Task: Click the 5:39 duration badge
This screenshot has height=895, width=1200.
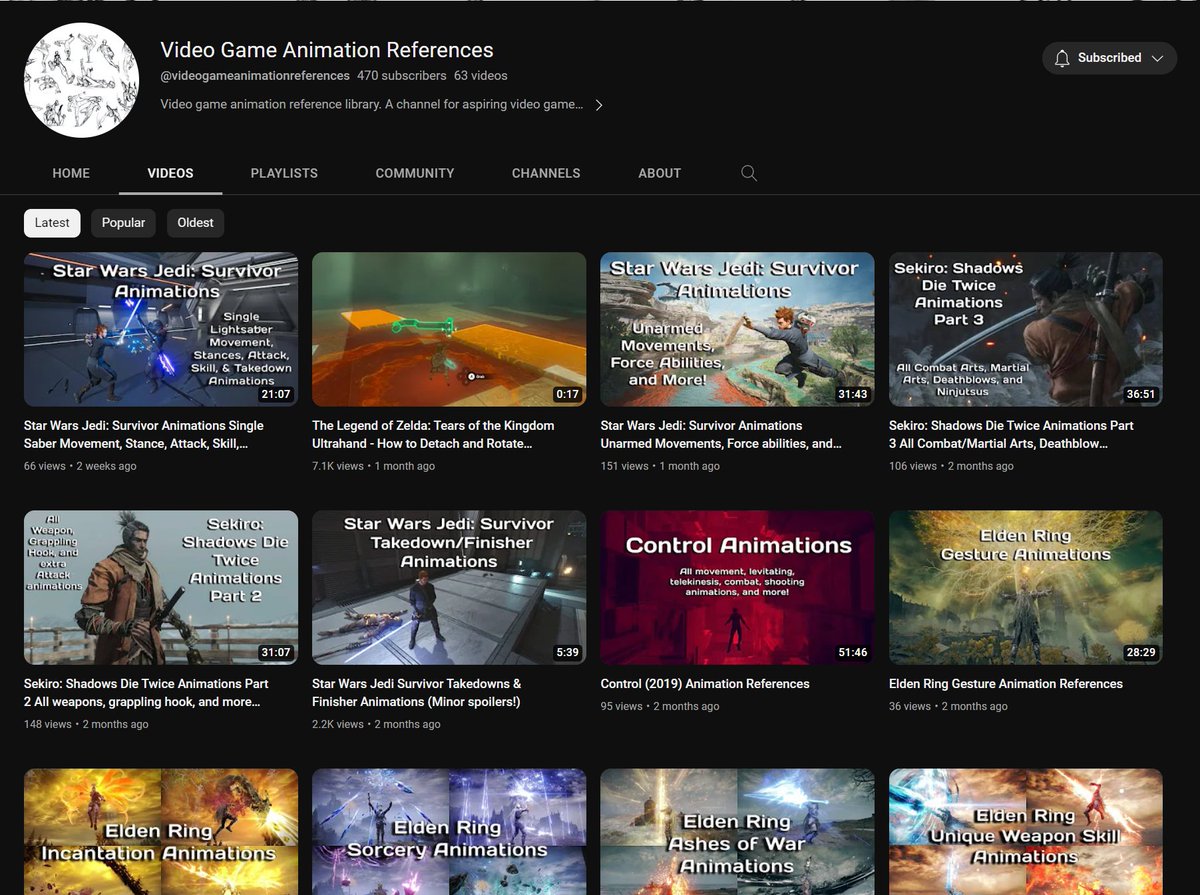Action: tap(567, 653)
